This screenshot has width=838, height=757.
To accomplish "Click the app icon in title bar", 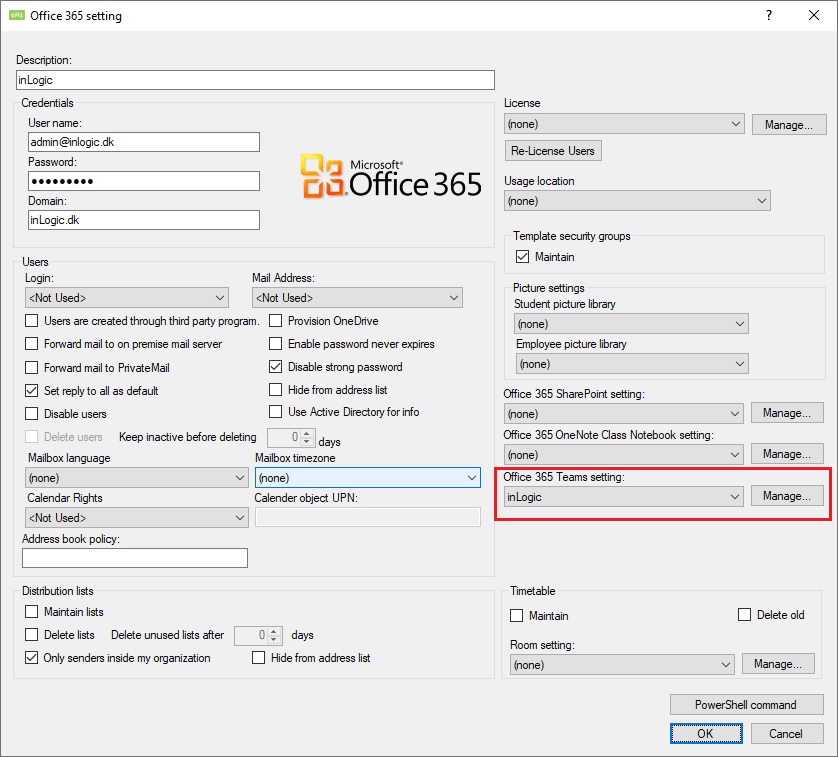I will [x=16, y=15].
